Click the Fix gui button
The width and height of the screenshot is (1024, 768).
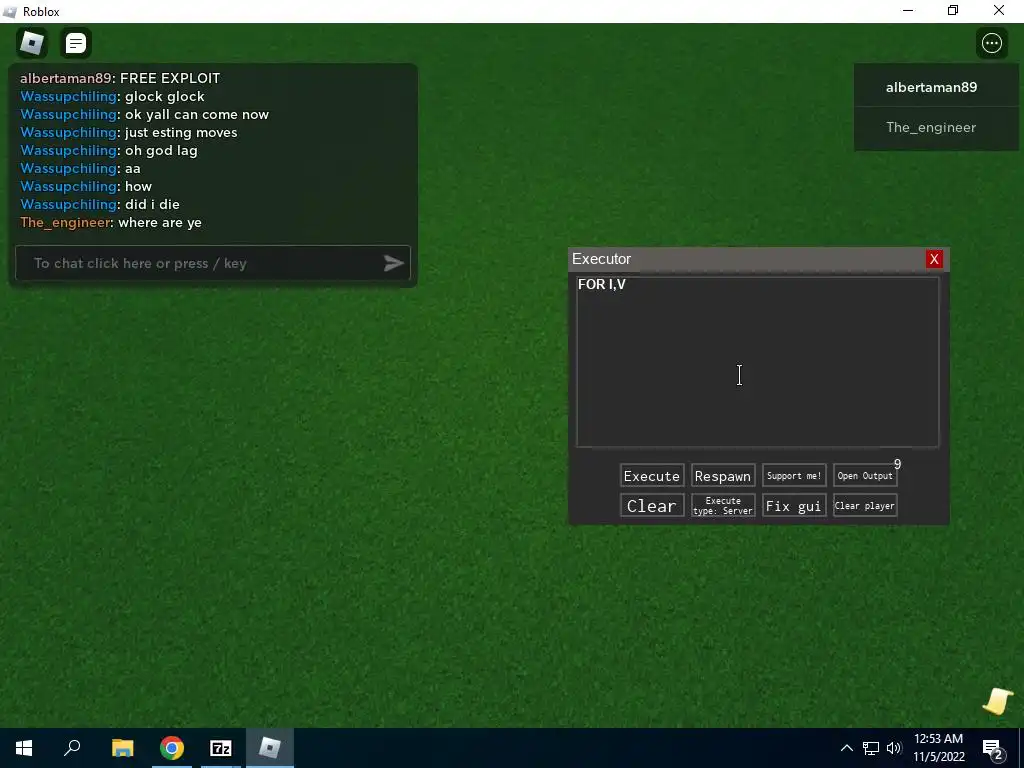(x=794, y=505)
